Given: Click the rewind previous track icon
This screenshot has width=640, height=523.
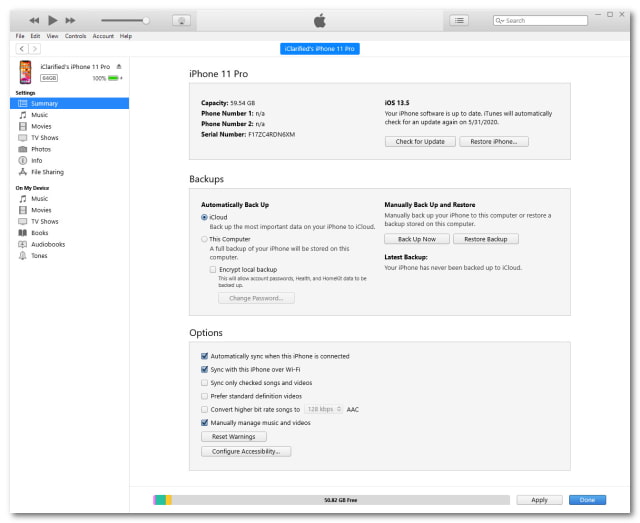Looking at the screenshot, I should [x=34, y=20].
